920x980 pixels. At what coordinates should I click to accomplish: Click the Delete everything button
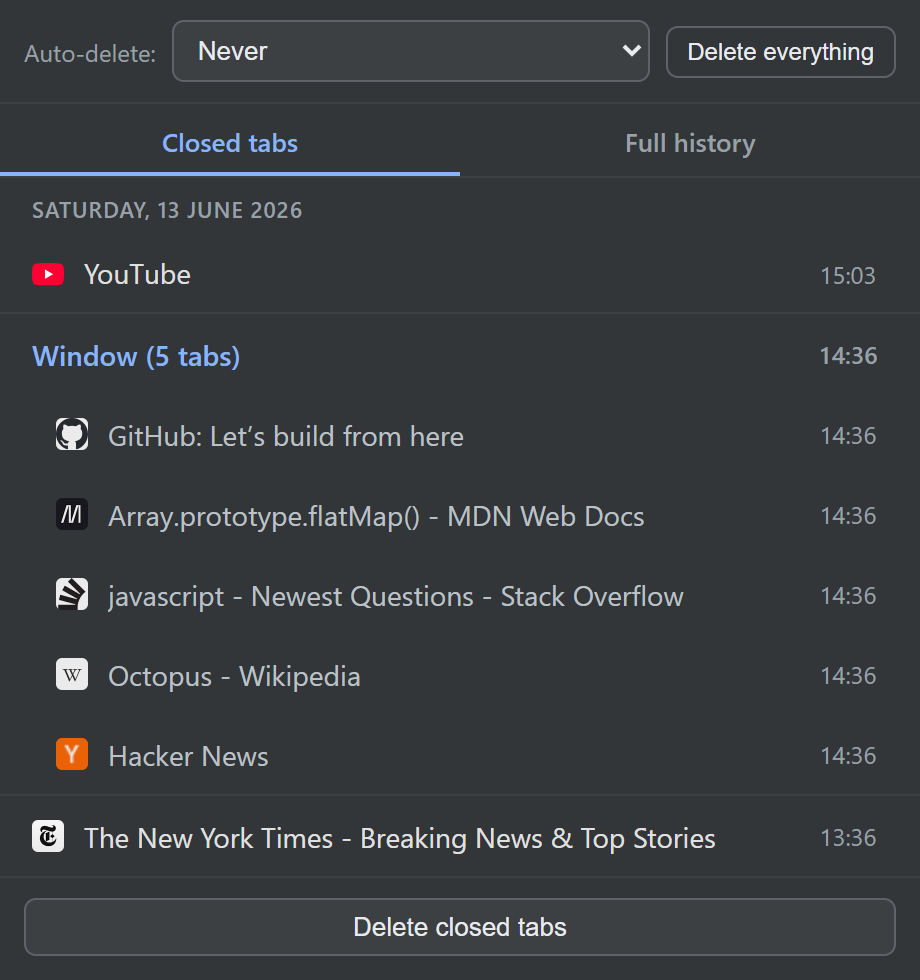(x=781, y=52)
